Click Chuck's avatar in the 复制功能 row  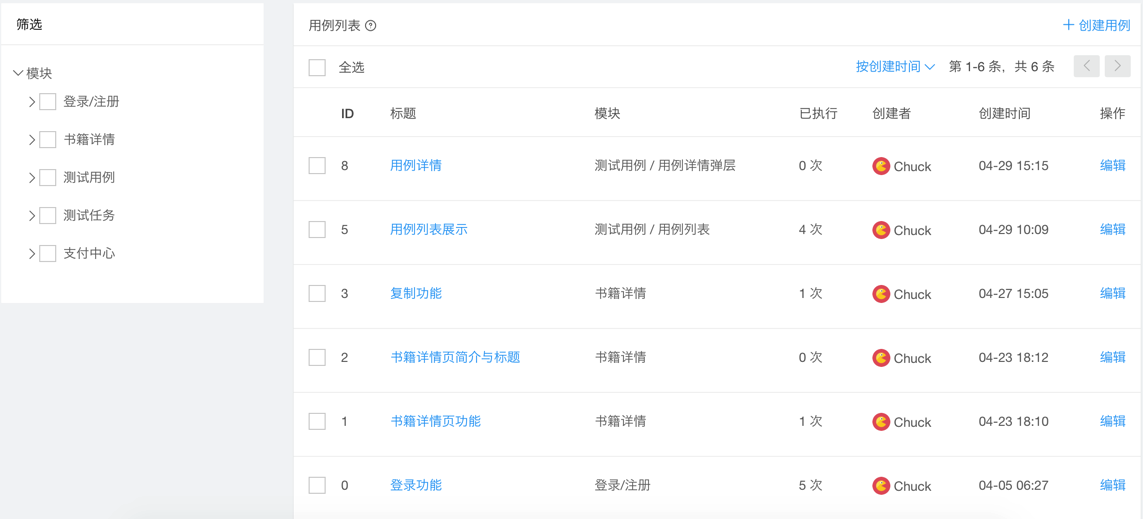click(x=881, y=294)
